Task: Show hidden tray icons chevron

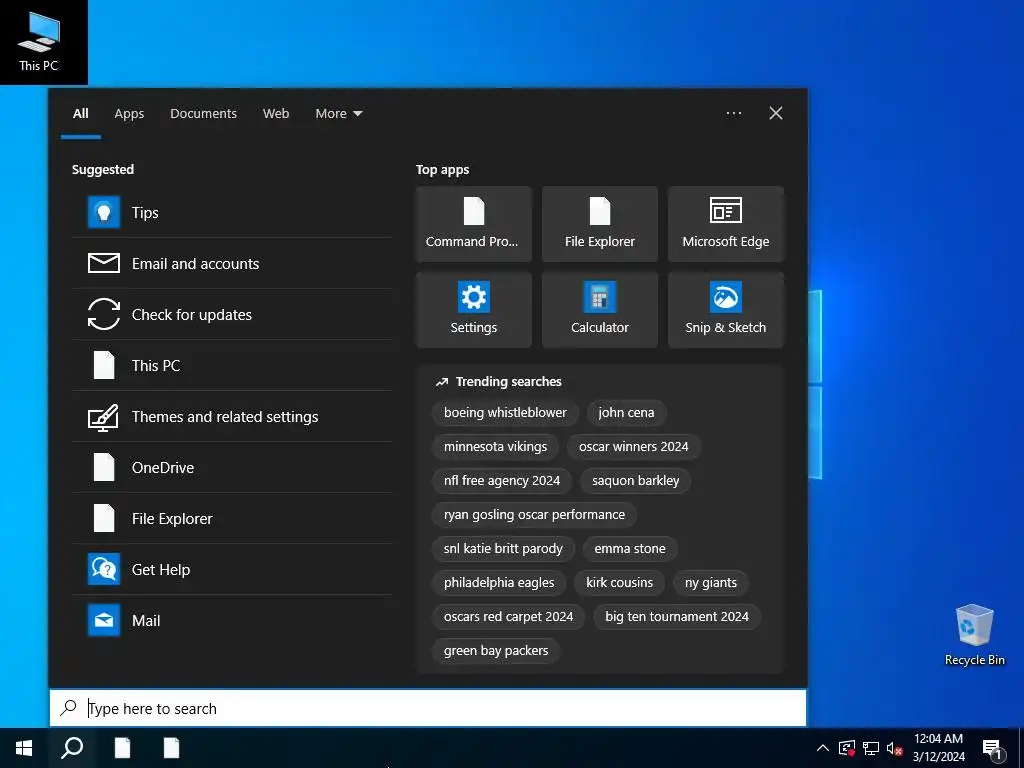Action: pos(823,748)
